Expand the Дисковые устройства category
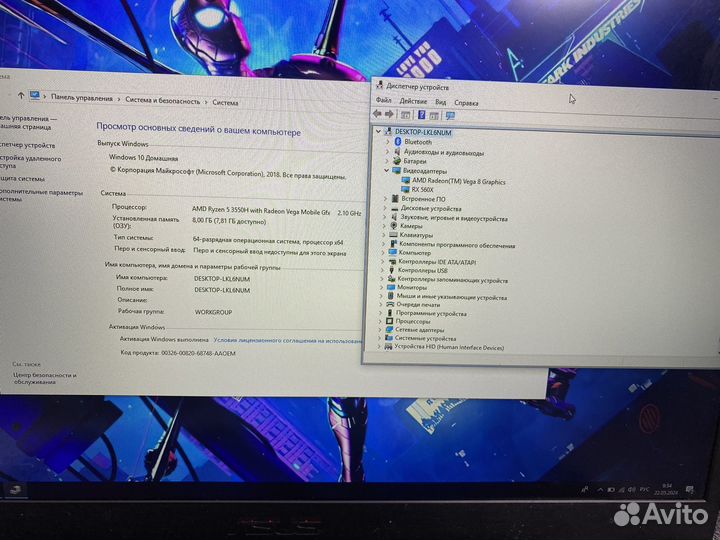 click(385, 208)
